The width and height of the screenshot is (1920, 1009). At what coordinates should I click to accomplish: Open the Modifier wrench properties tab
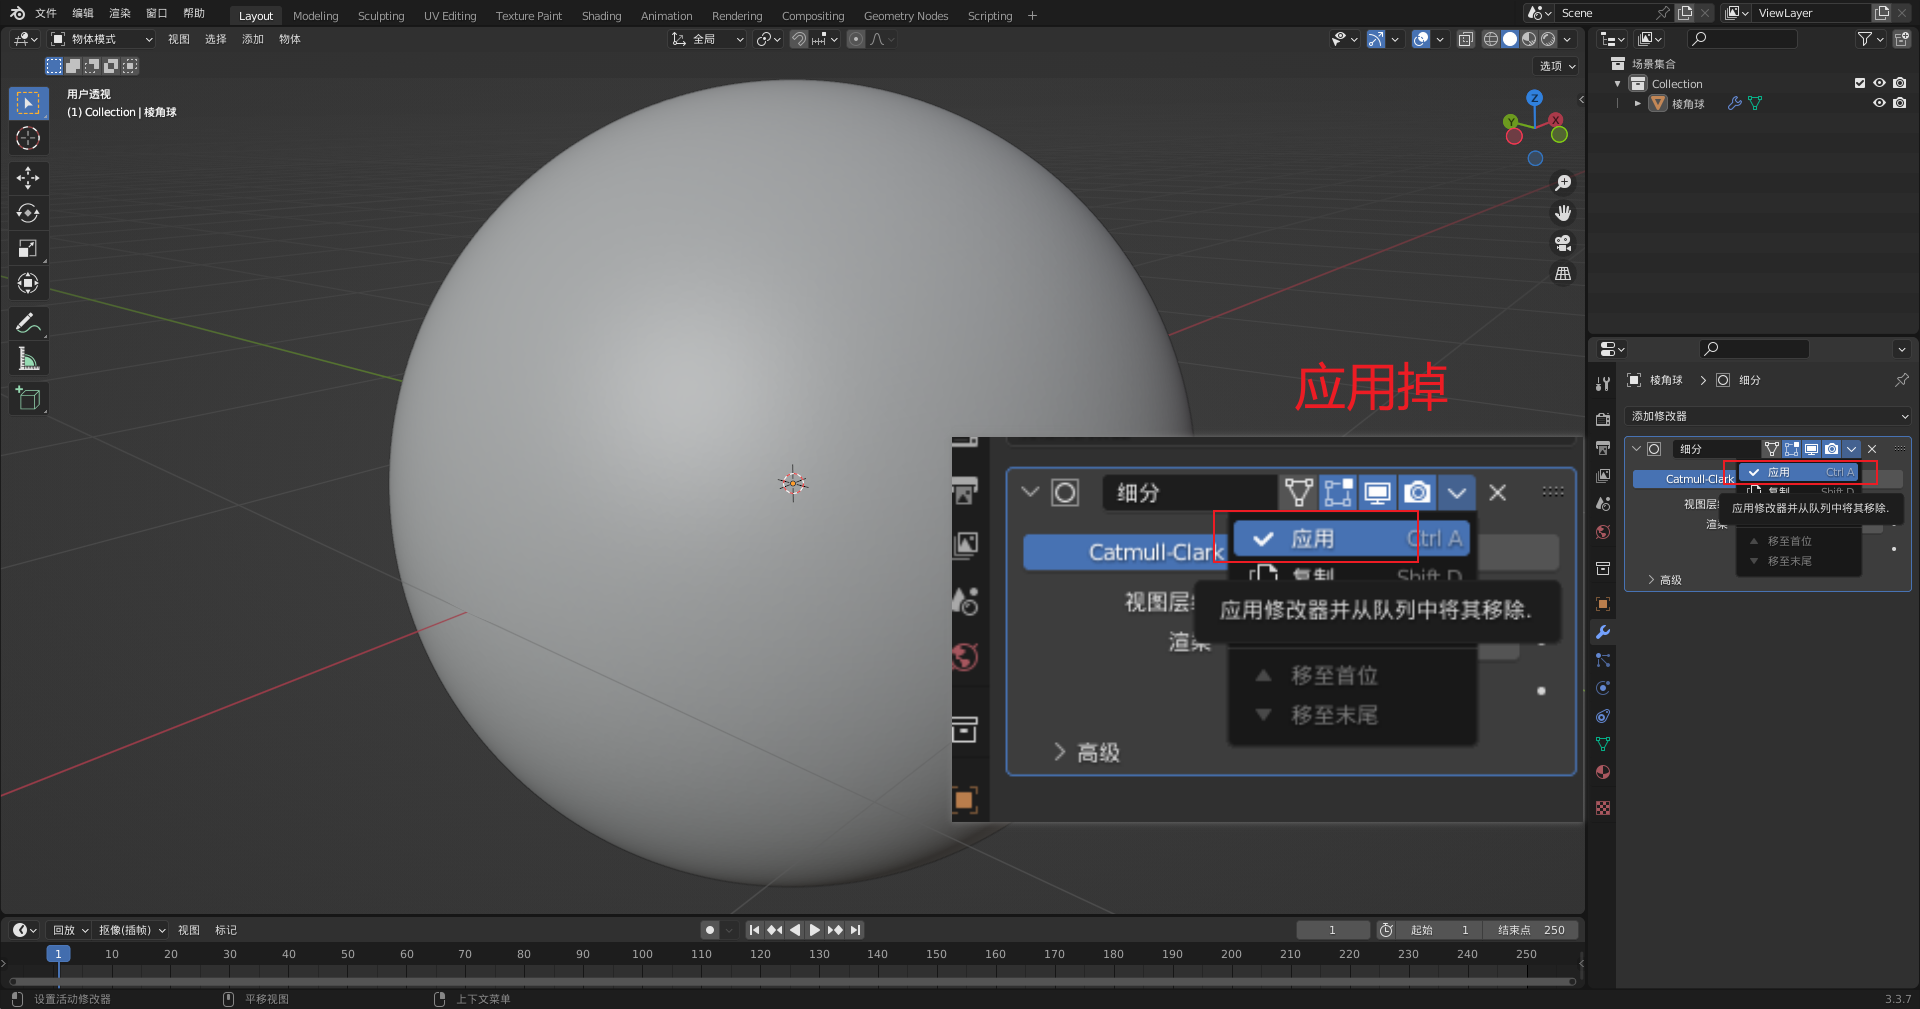pos(1603,632)
